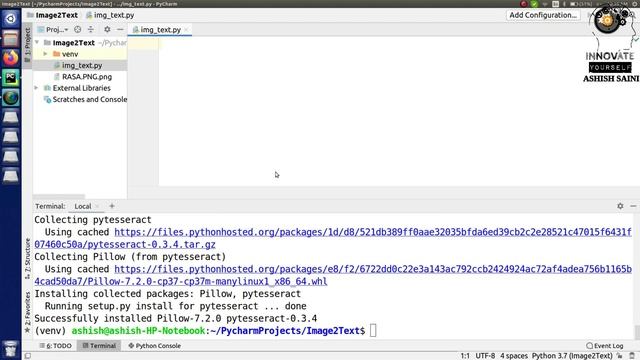Click the terminal command prompt cursor

[x=373, y=331]
